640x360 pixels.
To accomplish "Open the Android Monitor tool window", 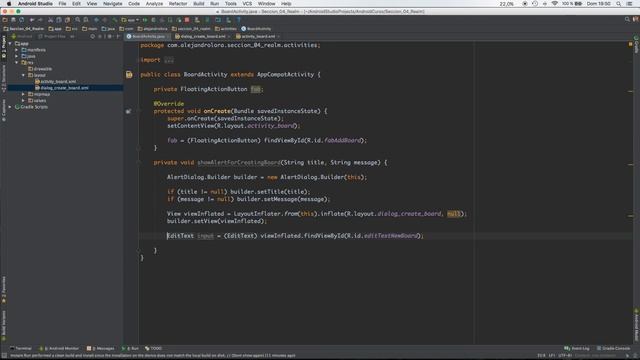I will click(x=59, y=348).
